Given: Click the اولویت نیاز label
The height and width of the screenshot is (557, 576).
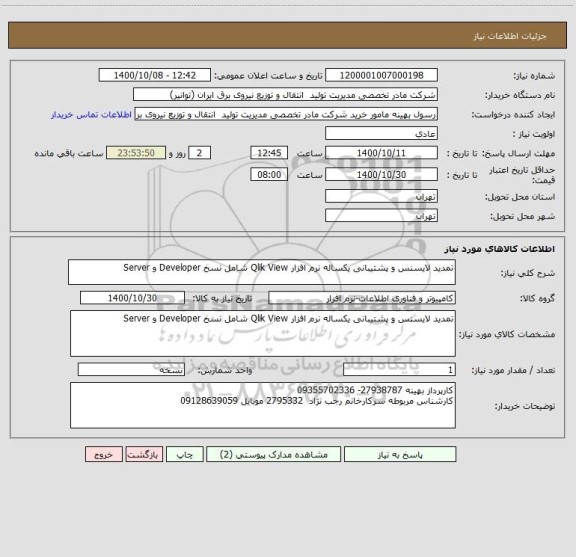Looking at the screenshot, I should point(534,134).
